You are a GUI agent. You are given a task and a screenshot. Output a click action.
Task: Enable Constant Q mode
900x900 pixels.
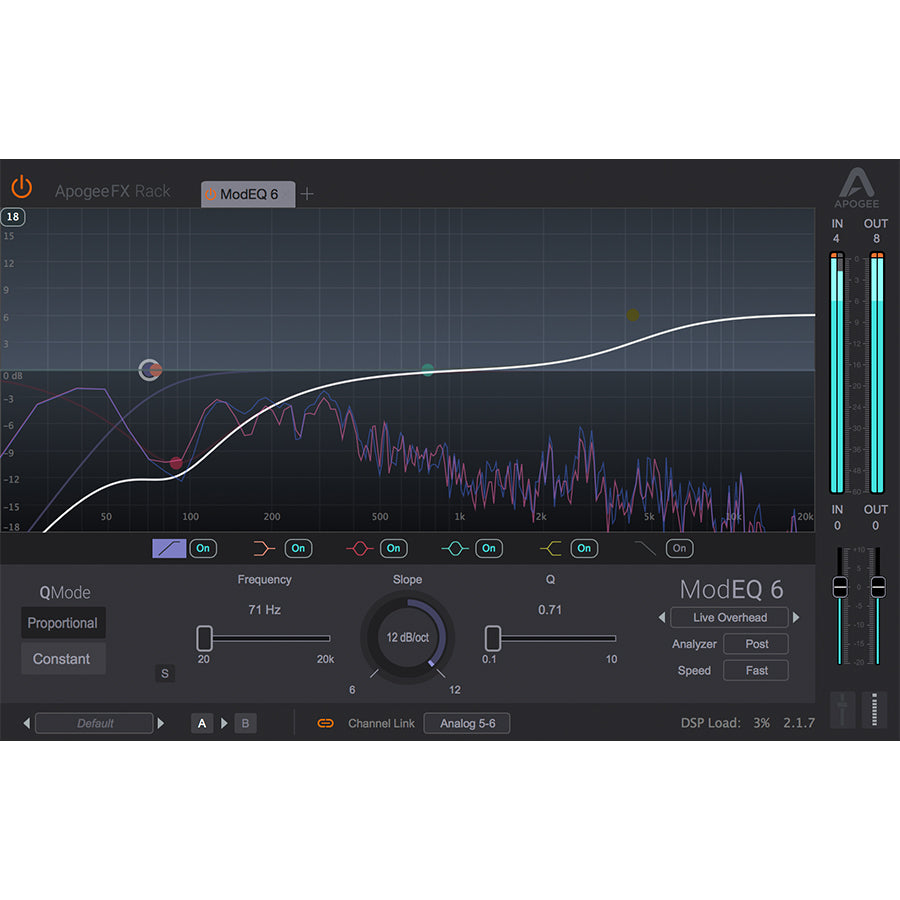(62, 659)
